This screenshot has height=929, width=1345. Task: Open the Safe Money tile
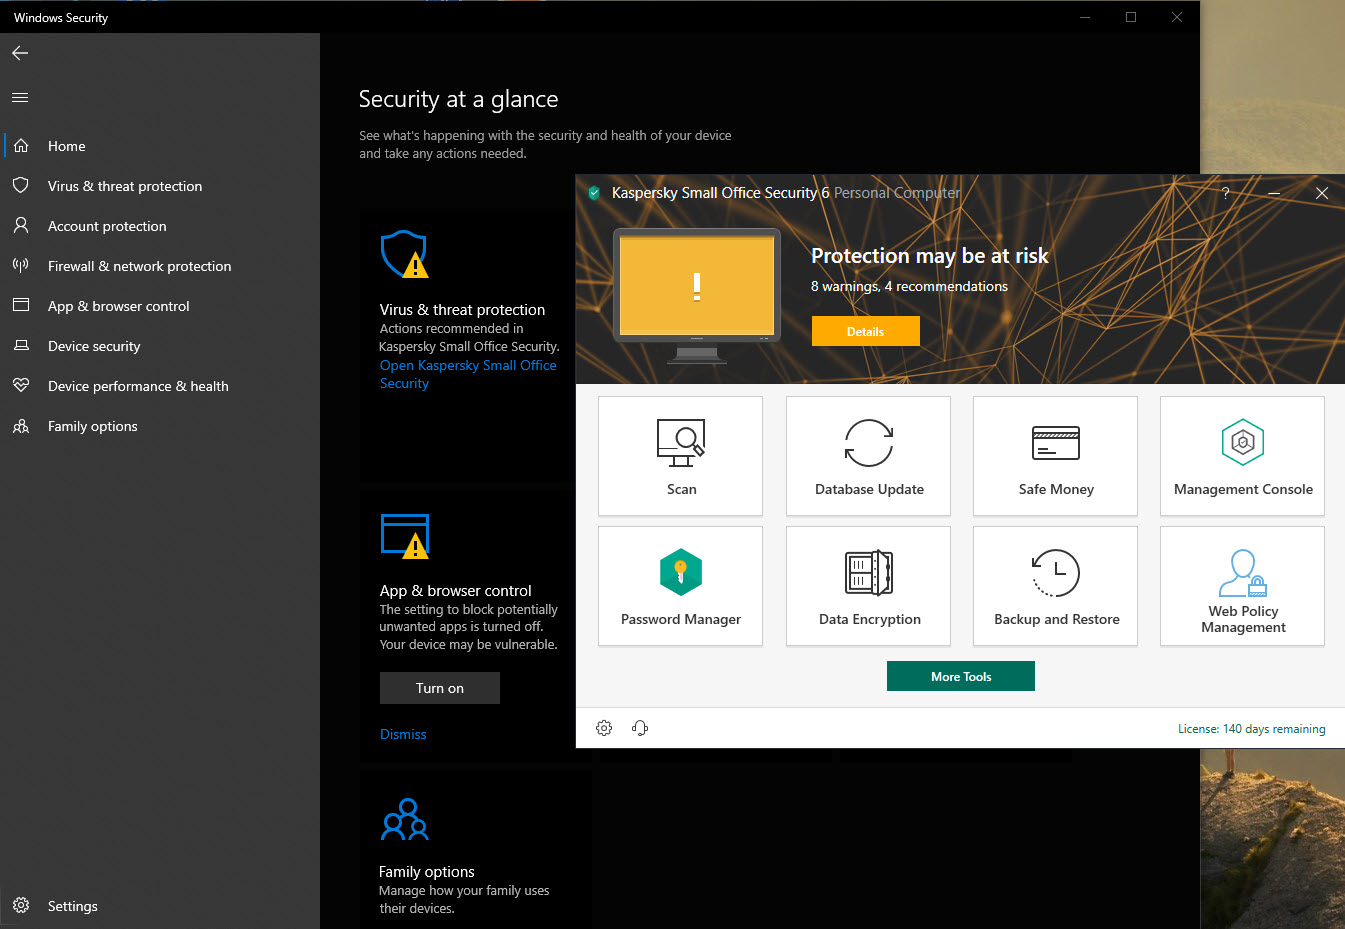pos(1055,456)
